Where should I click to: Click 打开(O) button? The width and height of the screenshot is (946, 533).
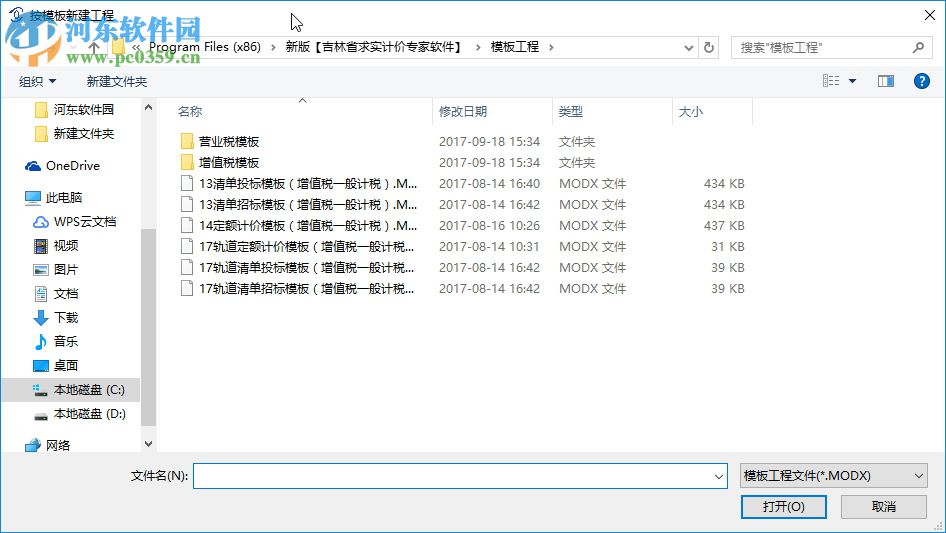point(784,506)
